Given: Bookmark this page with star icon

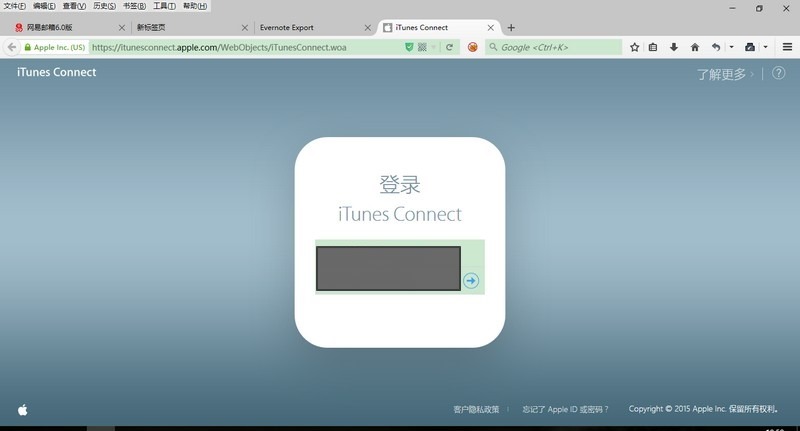Looking at the screenshot, I should click(634, 47).
